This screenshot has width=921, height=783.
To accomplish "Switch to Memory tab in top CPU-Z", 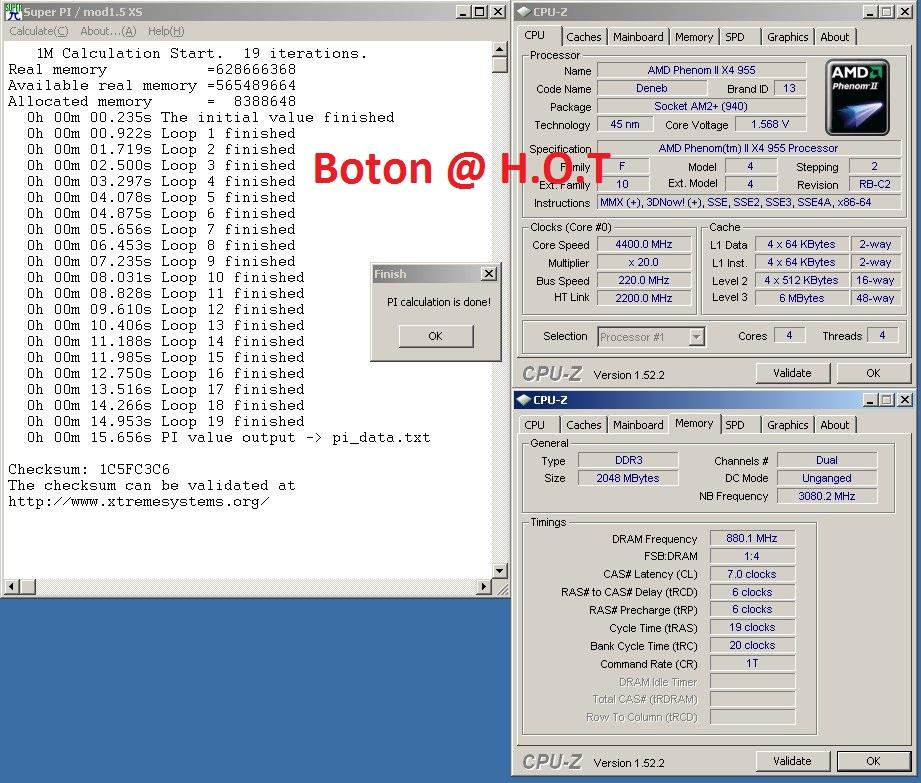I will pyautogui.click(x=694, y=37).
